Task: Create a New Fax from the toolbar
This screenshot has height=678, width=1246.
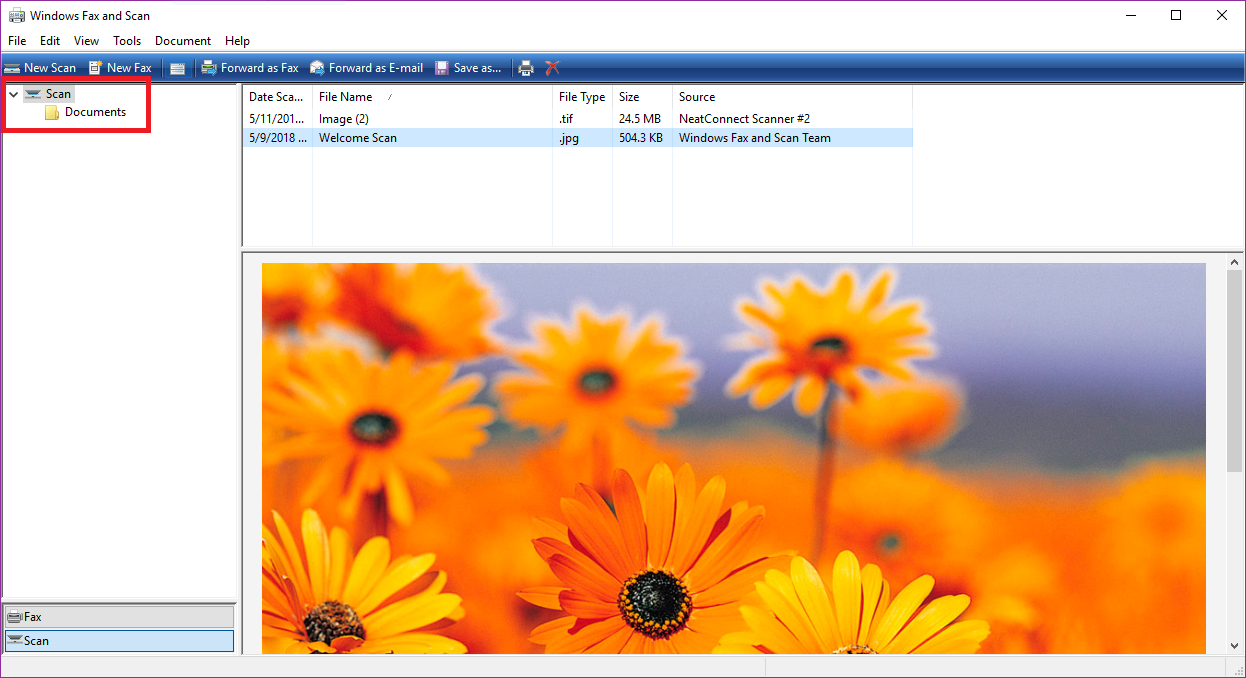Action: (x=120, y=68)
